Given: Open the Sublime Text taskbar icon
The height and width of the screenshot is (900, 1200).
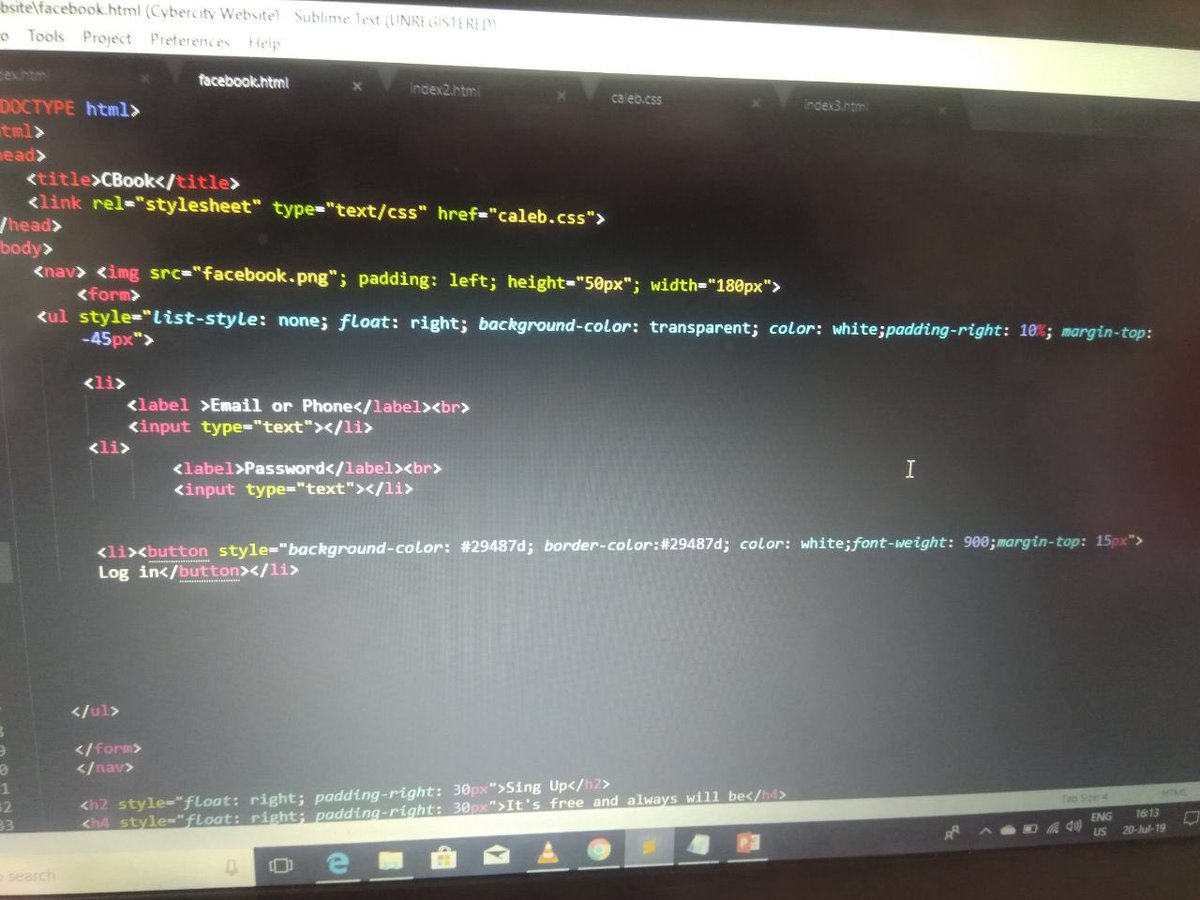Looking at the screenshot, I should tap(650, 847).
